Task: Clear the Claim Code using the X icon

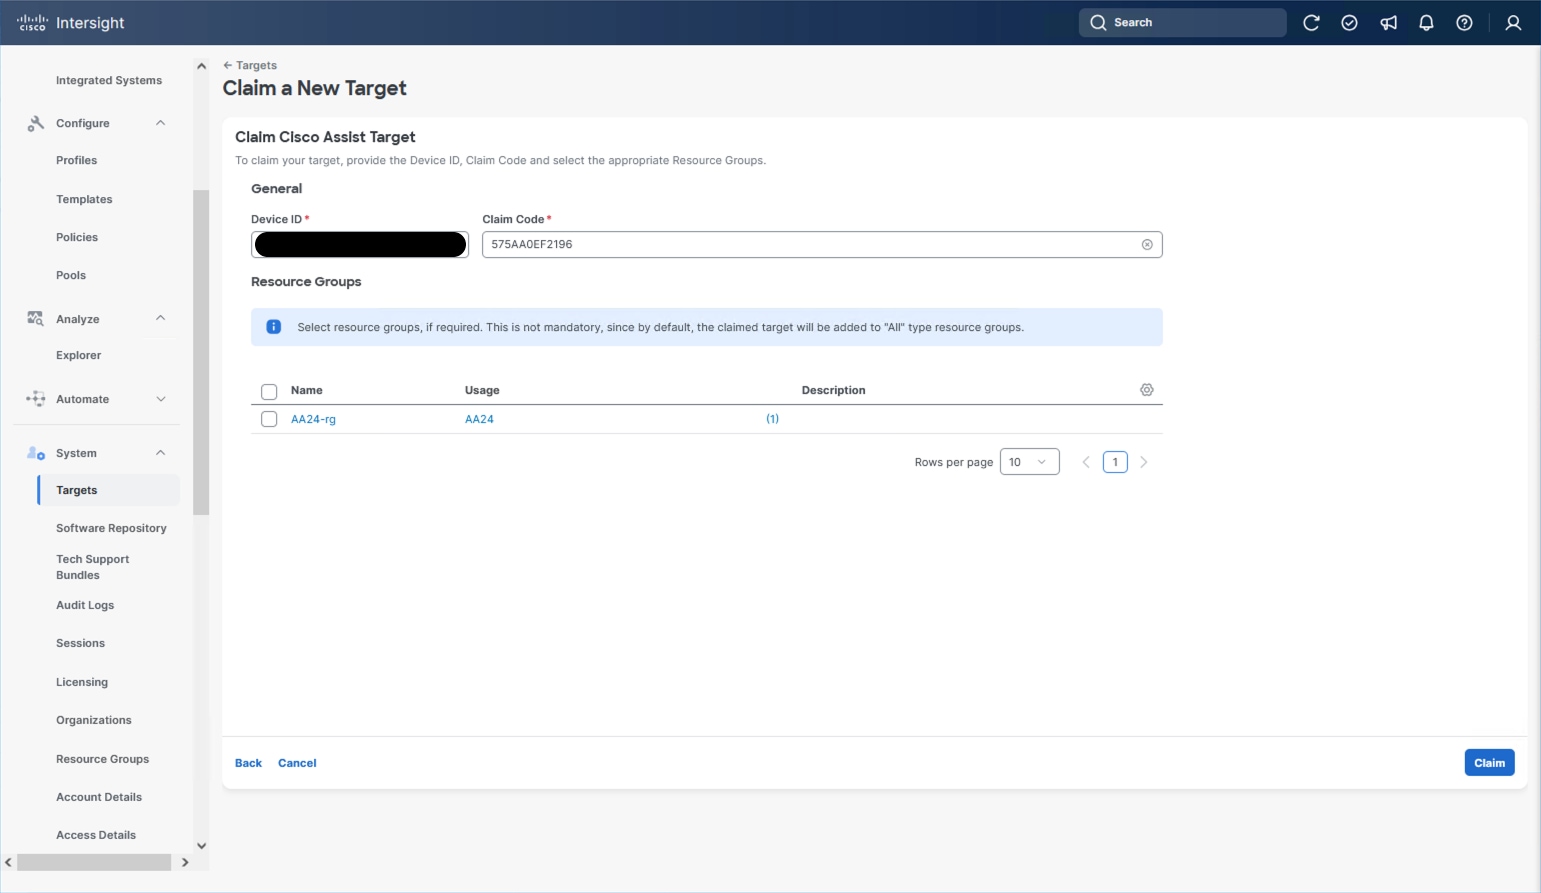Action: tap(1146, 244)
